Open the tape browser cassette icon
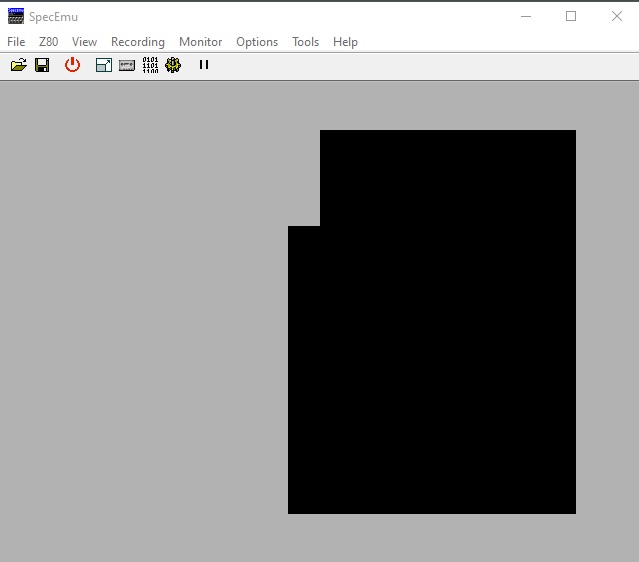Viewport: 639px width, 562px height. [x=127, y=65]
